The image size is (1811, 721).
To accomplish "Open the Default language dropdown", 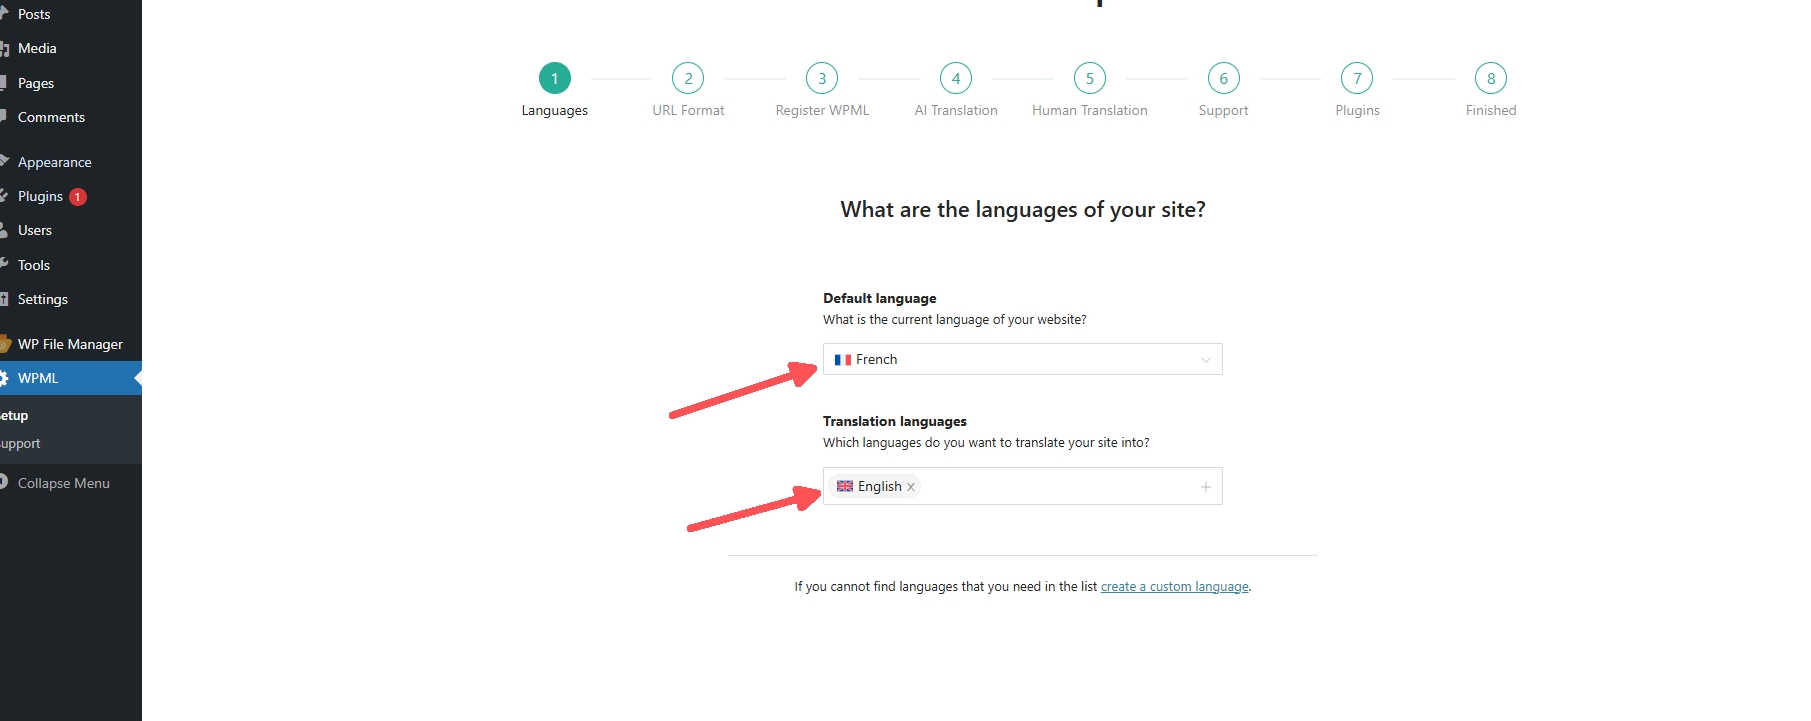I will (x=1022, y=359).
